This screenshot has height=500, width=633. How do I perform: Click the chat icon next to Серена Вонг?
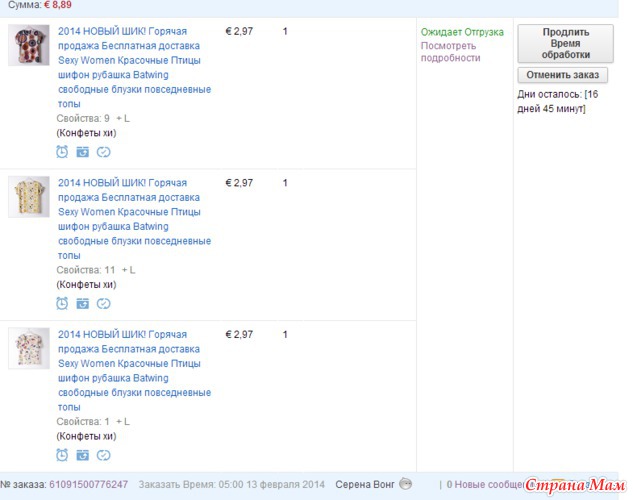tap(405, 485)
